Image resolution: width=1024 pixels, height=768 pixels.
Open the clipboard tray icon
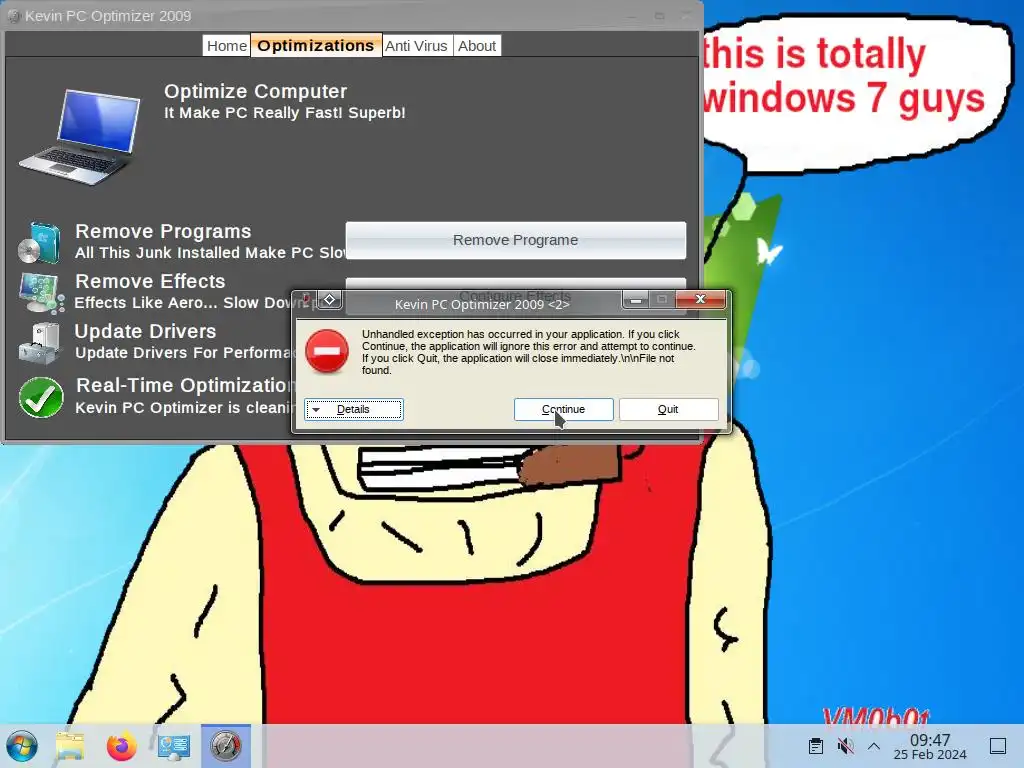click(816, 746)
